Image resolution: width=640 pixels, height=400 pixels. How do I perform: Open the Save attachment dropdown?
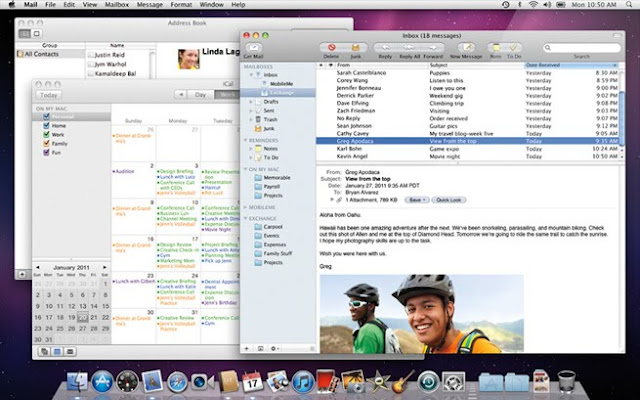coord(416,200)
